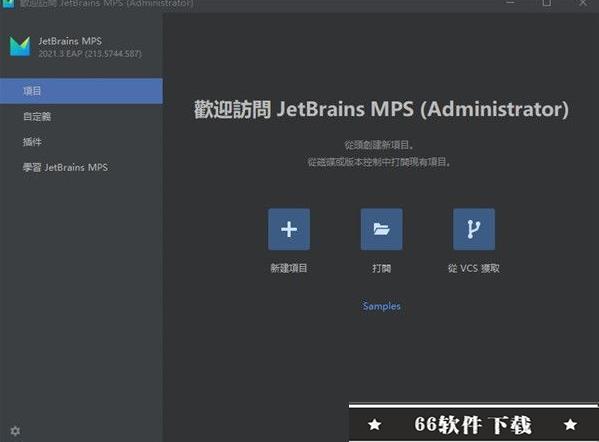Select the 項目 (Projects) sidebar tab
599x442 pixels.
point(81,91)
